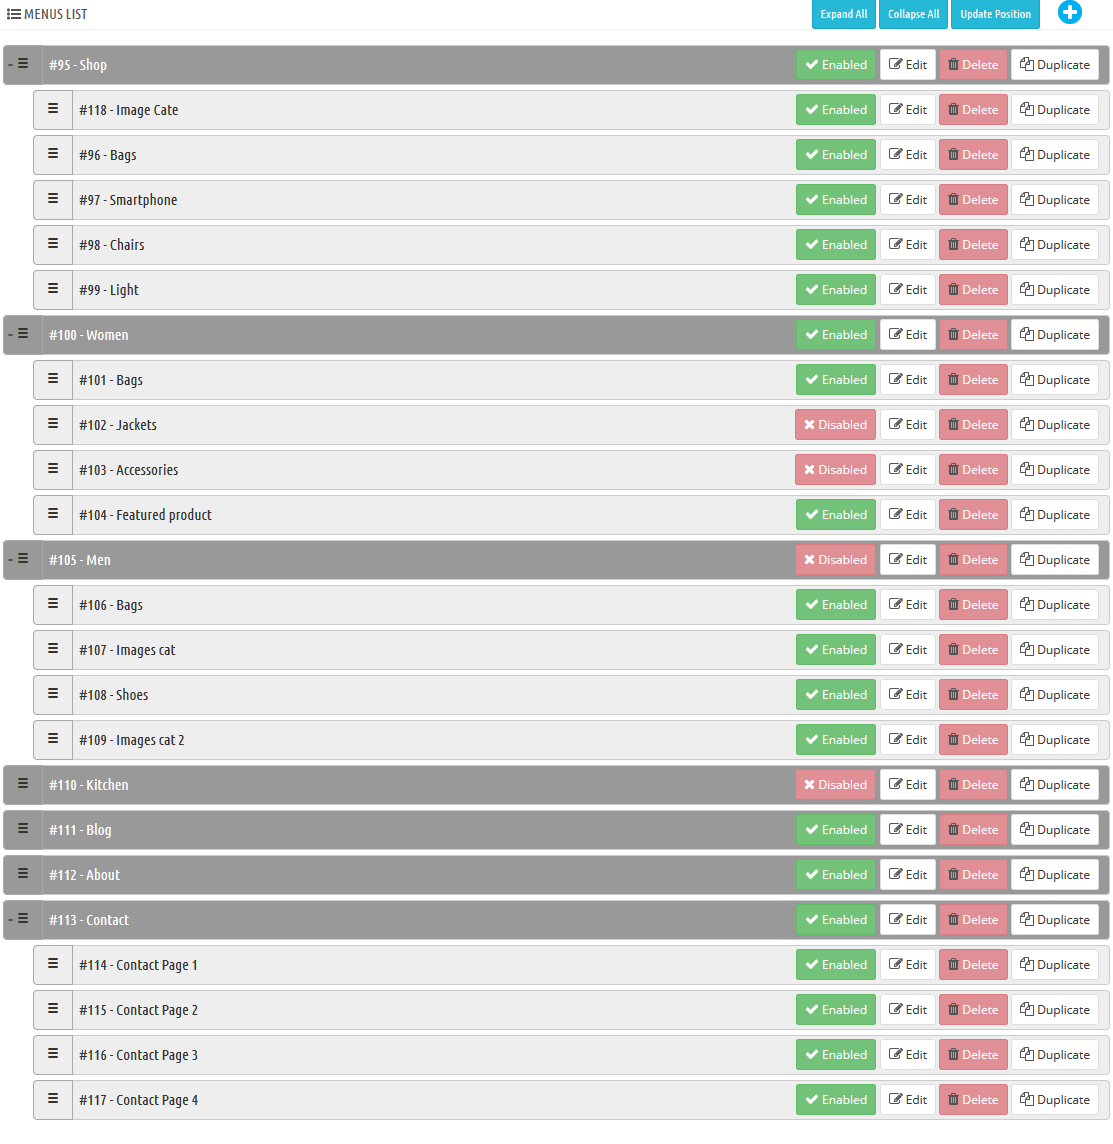
Task: Click the drag handle icon for #110 Kitchen
Action: pyautogui.click(x=23, y=784)
